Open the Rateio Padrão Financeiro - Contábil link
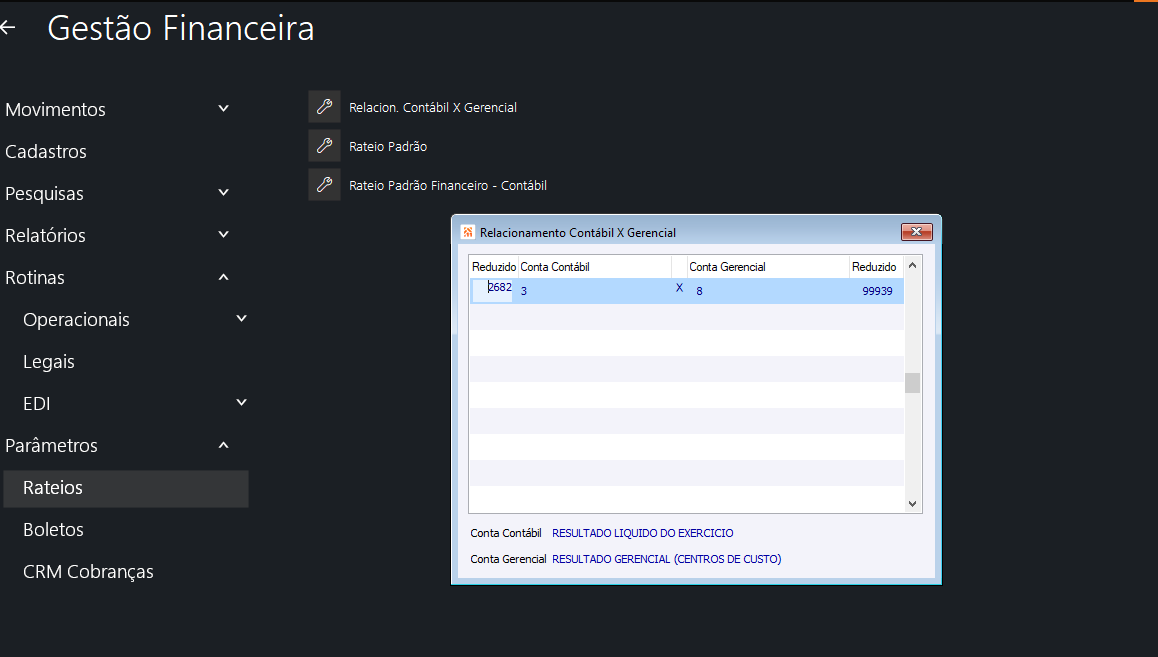 447,186
